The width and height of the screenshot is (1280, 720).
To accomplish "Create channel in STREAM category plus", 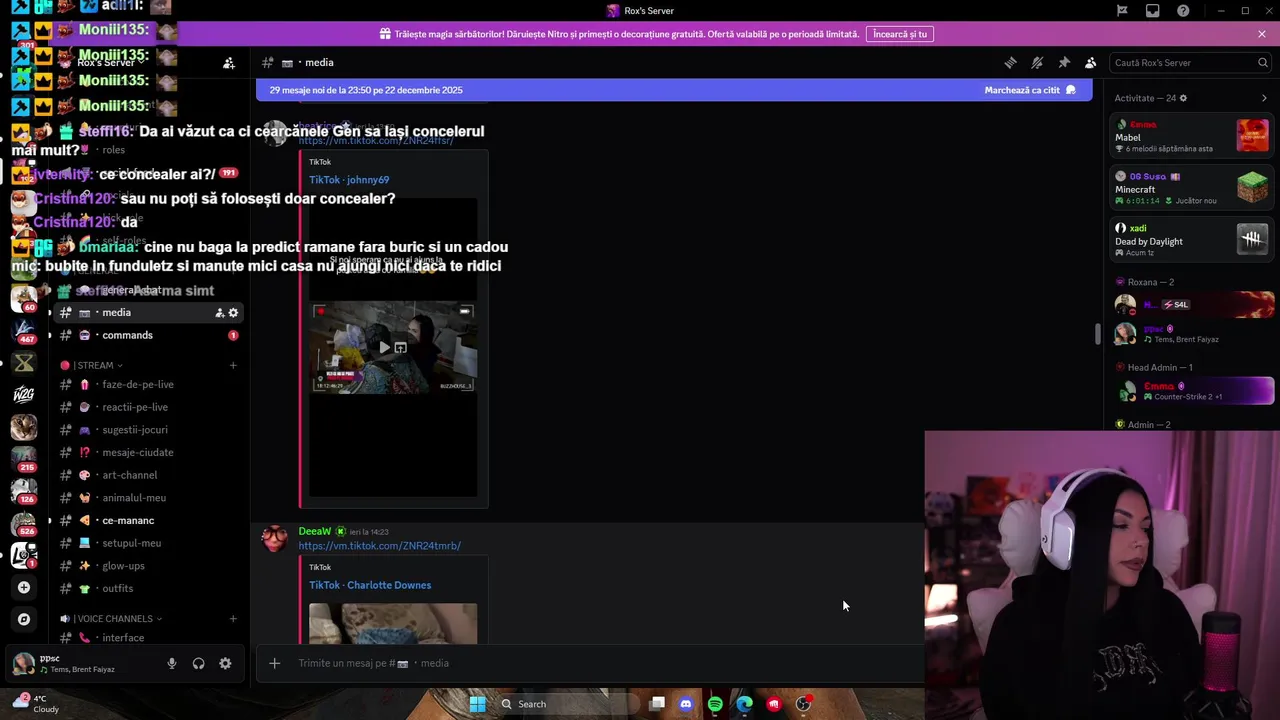I will (233, 365).
